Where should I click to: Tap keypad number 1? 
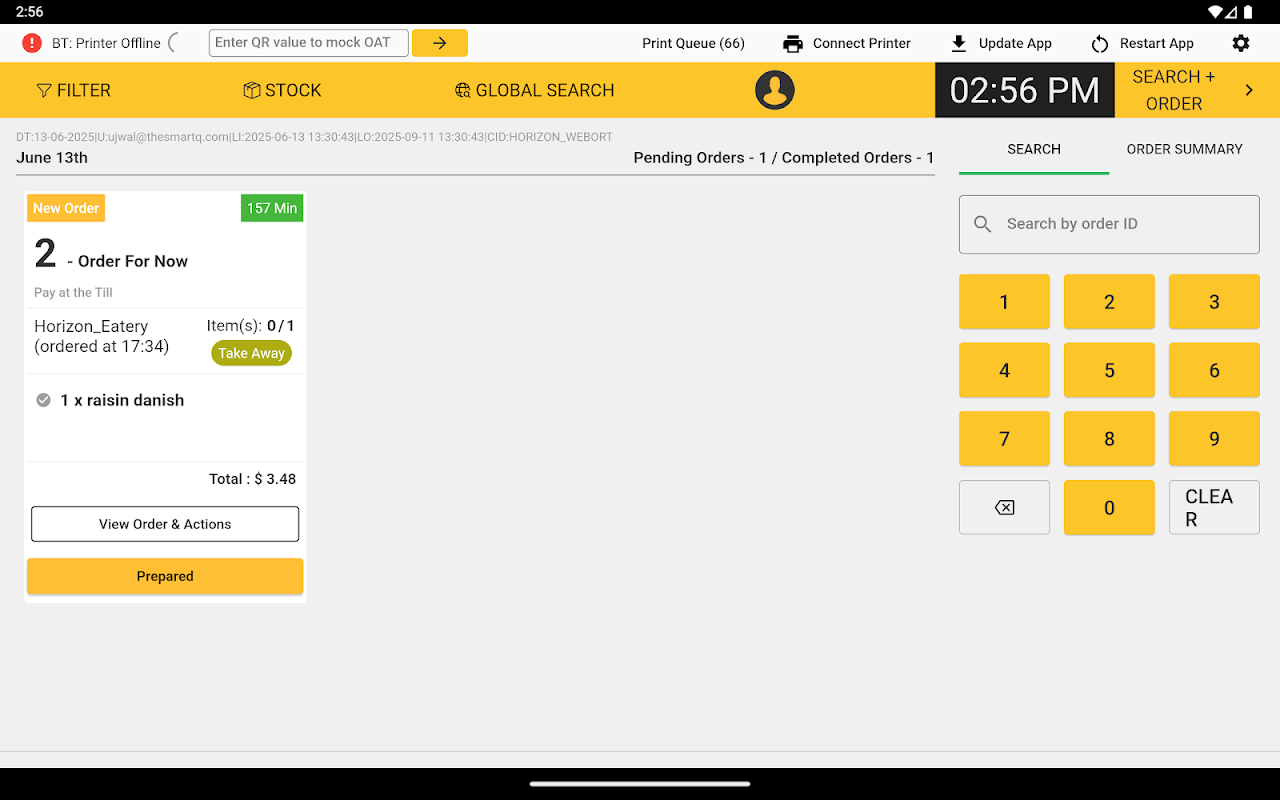coord(1004,302)
